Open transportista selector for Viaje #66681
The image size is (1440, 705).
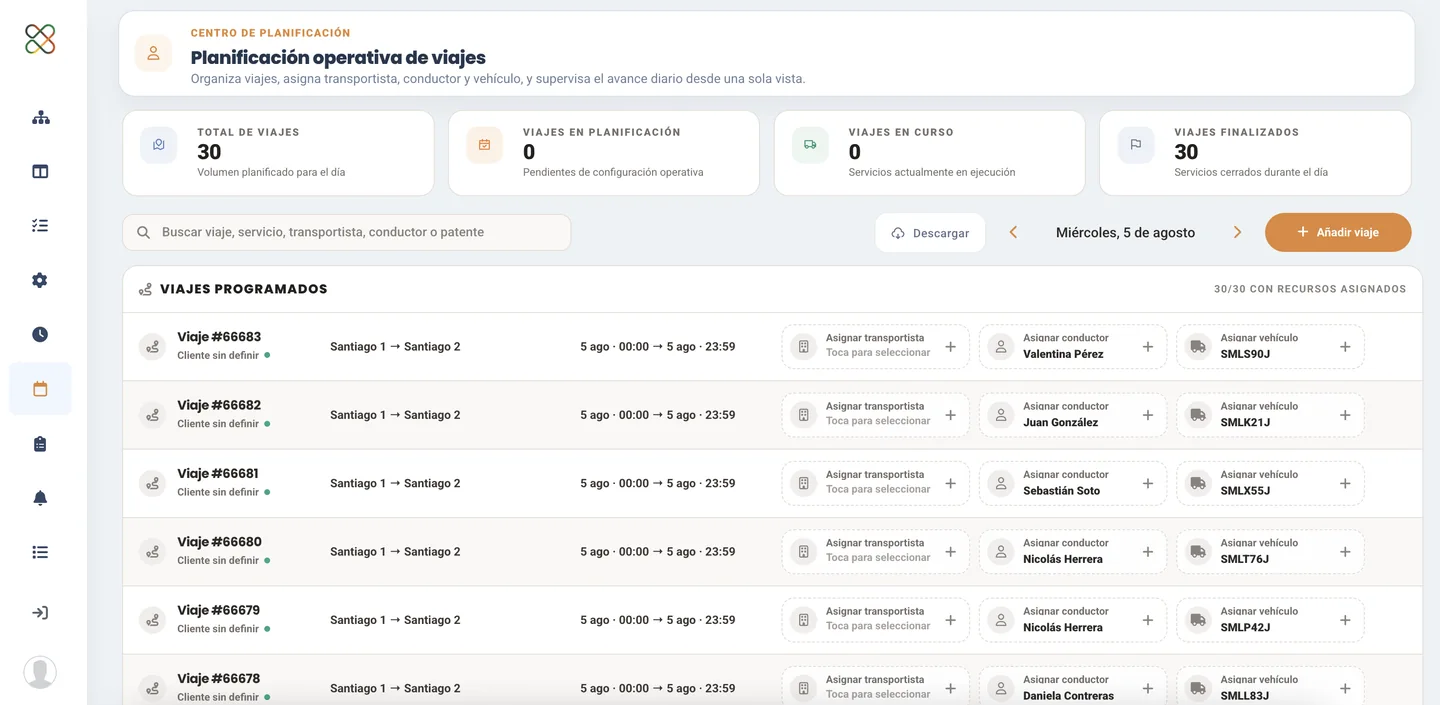tap(875, 484)
